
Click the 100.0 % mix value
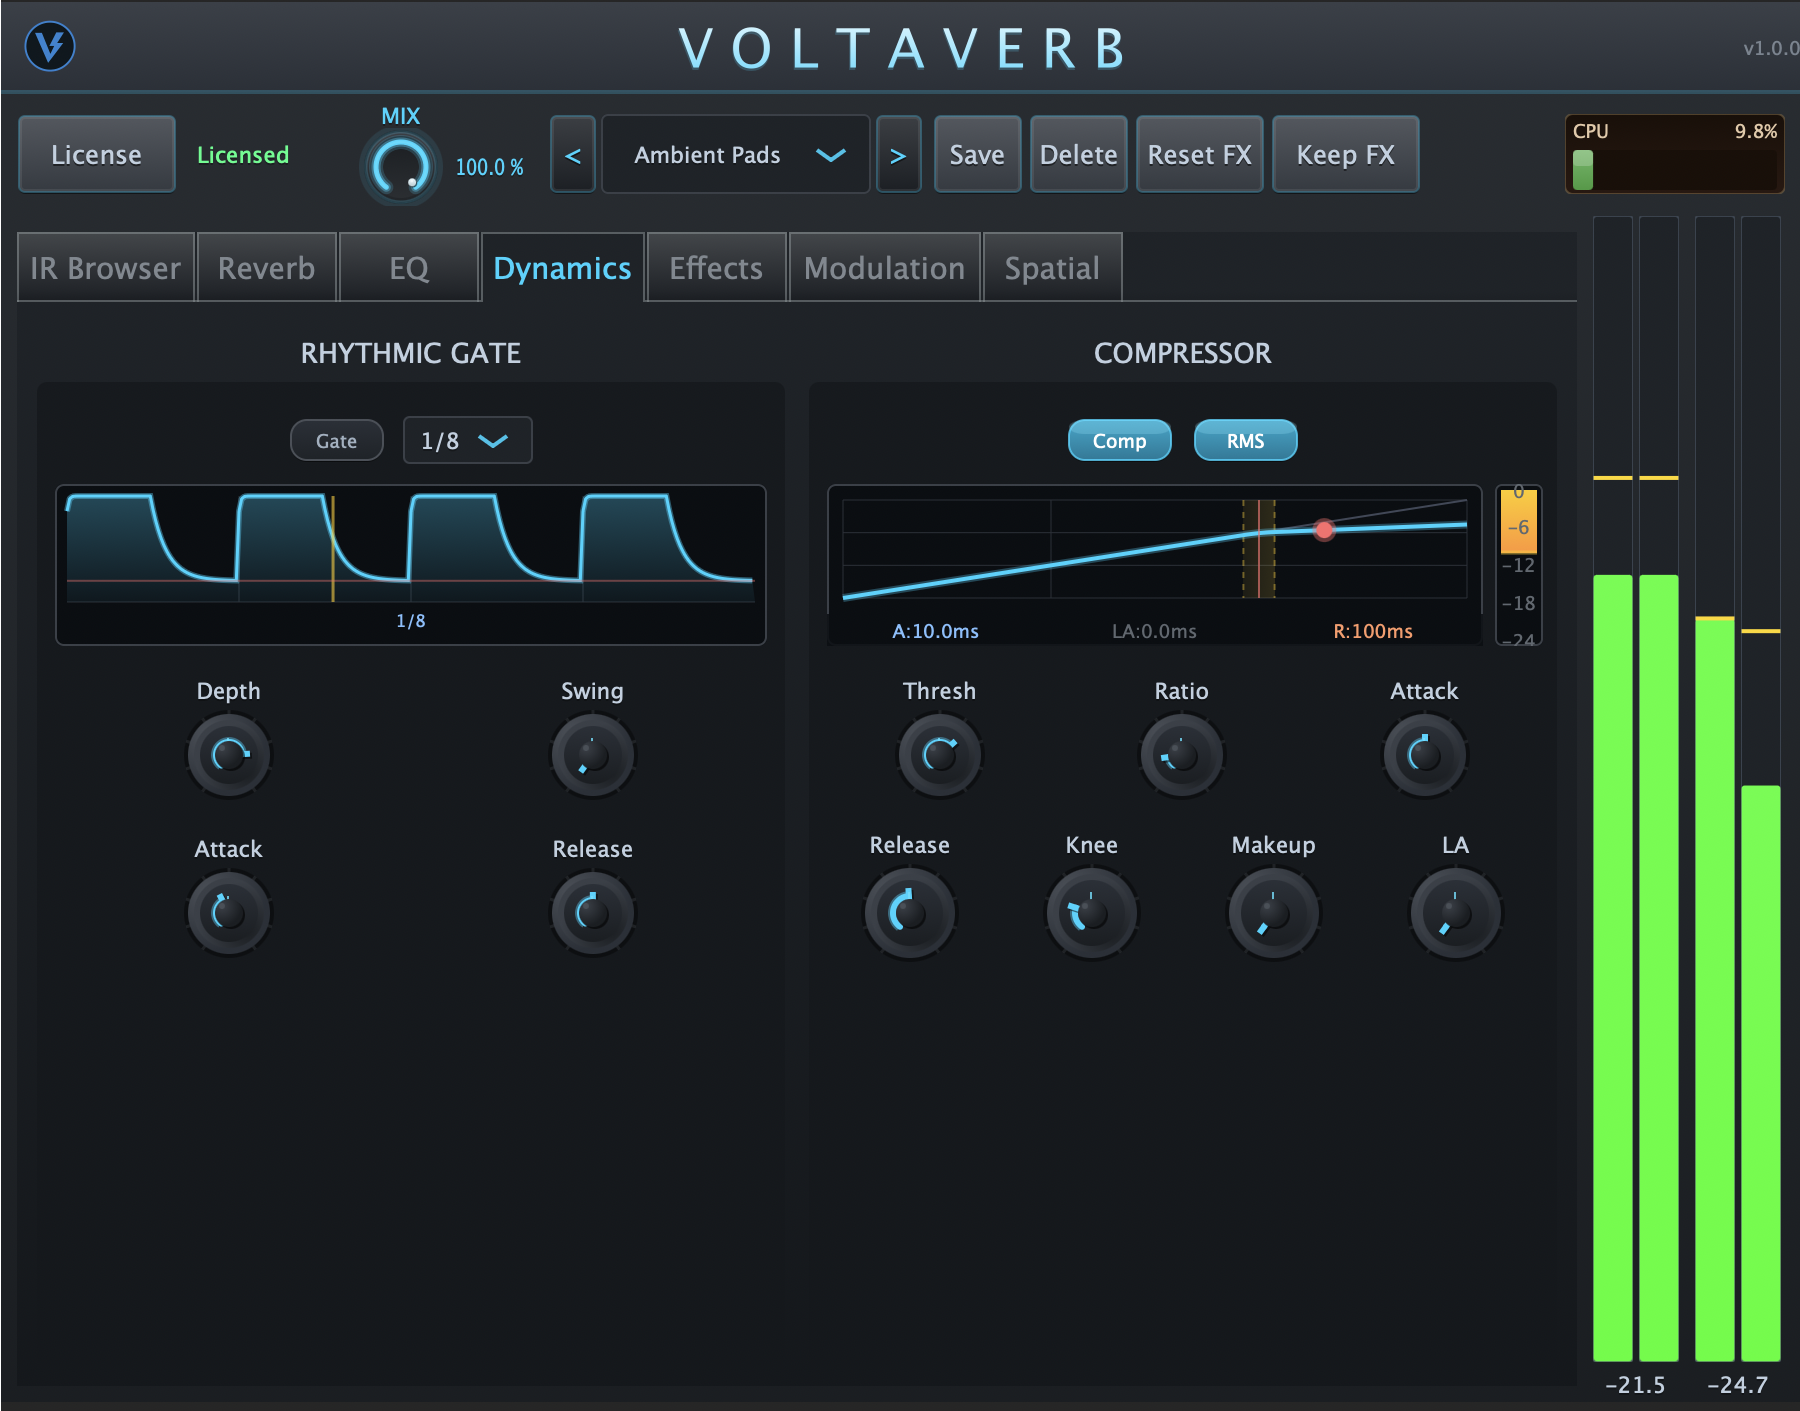pyautogui.click(x=490, y=167)
